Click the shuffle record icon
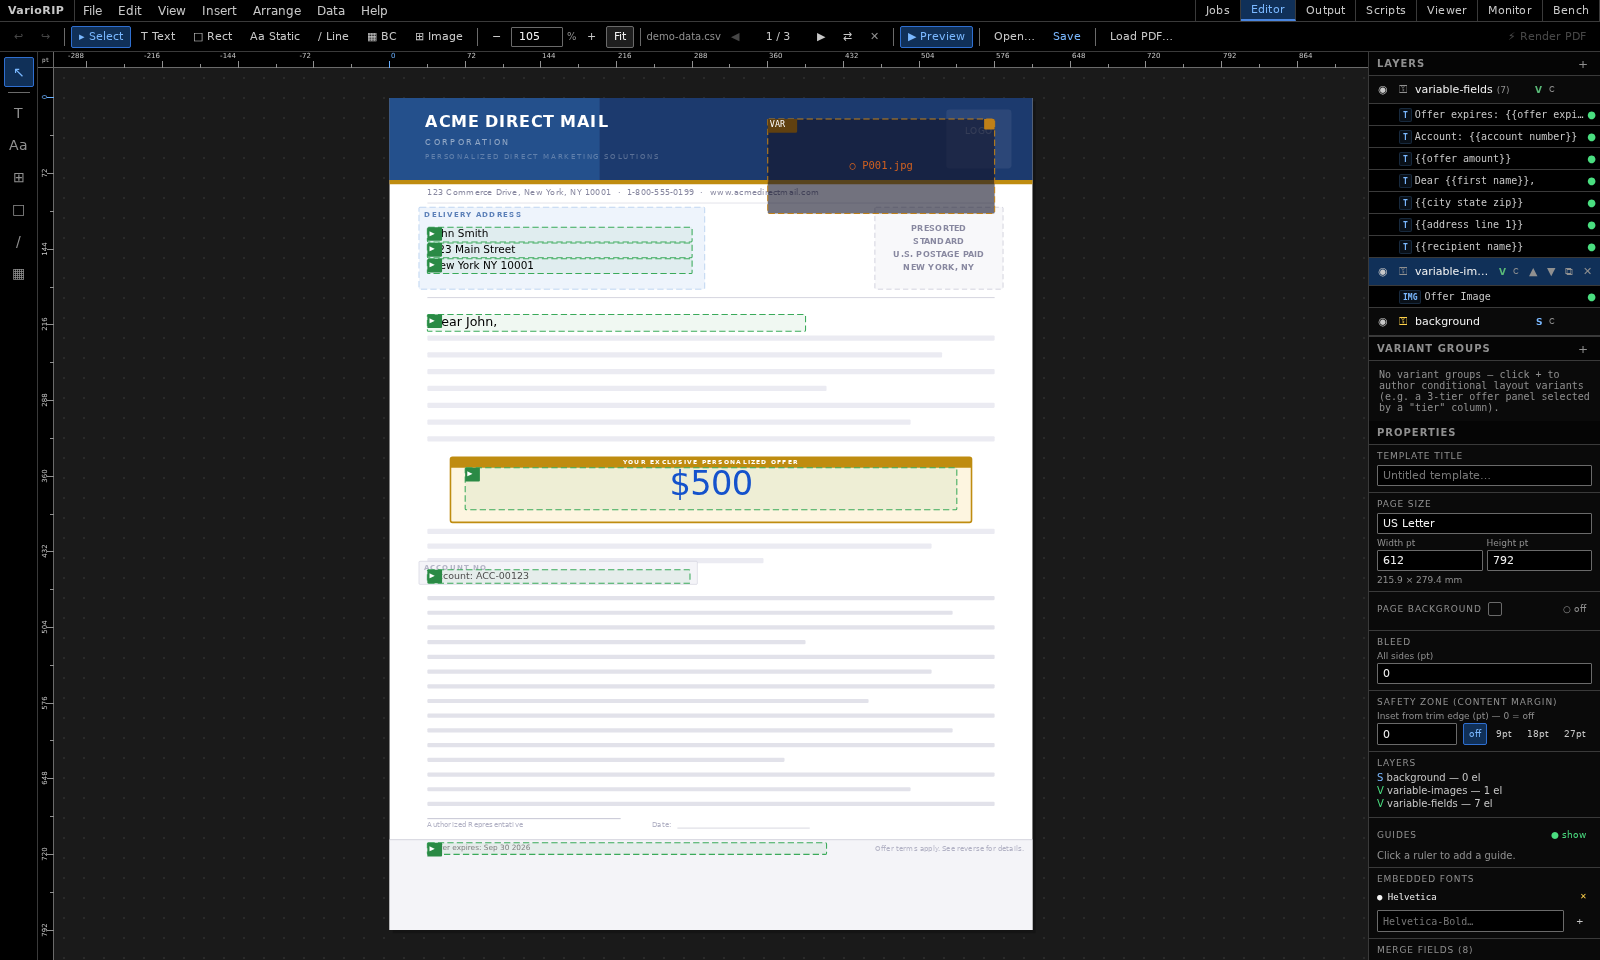 (x=848, y=37)
